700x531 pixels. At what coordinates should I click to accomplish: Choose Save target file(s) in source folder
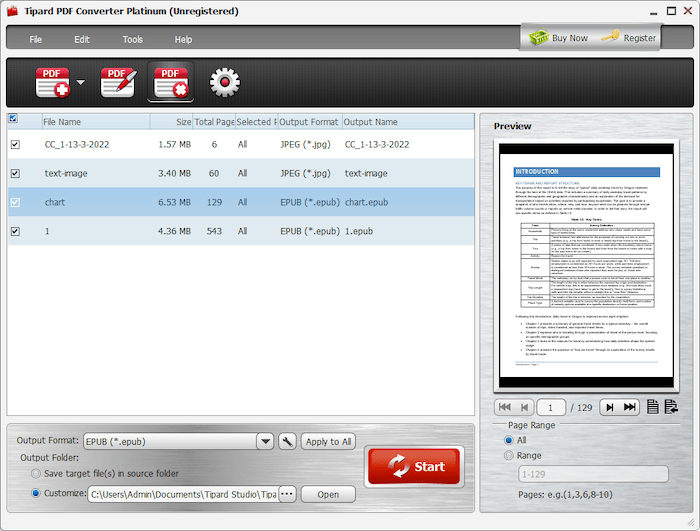[37, 473]
